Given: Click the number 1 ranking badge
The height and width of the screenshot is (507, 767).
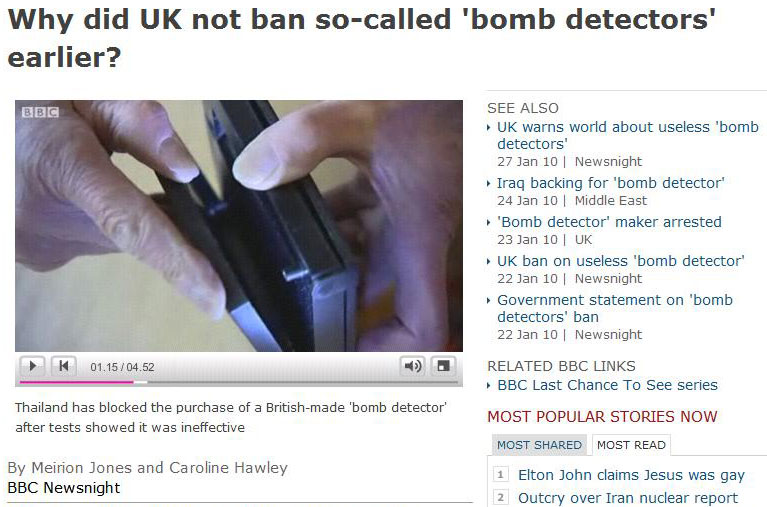Looking at the screenshot, I should pos(500,474).
